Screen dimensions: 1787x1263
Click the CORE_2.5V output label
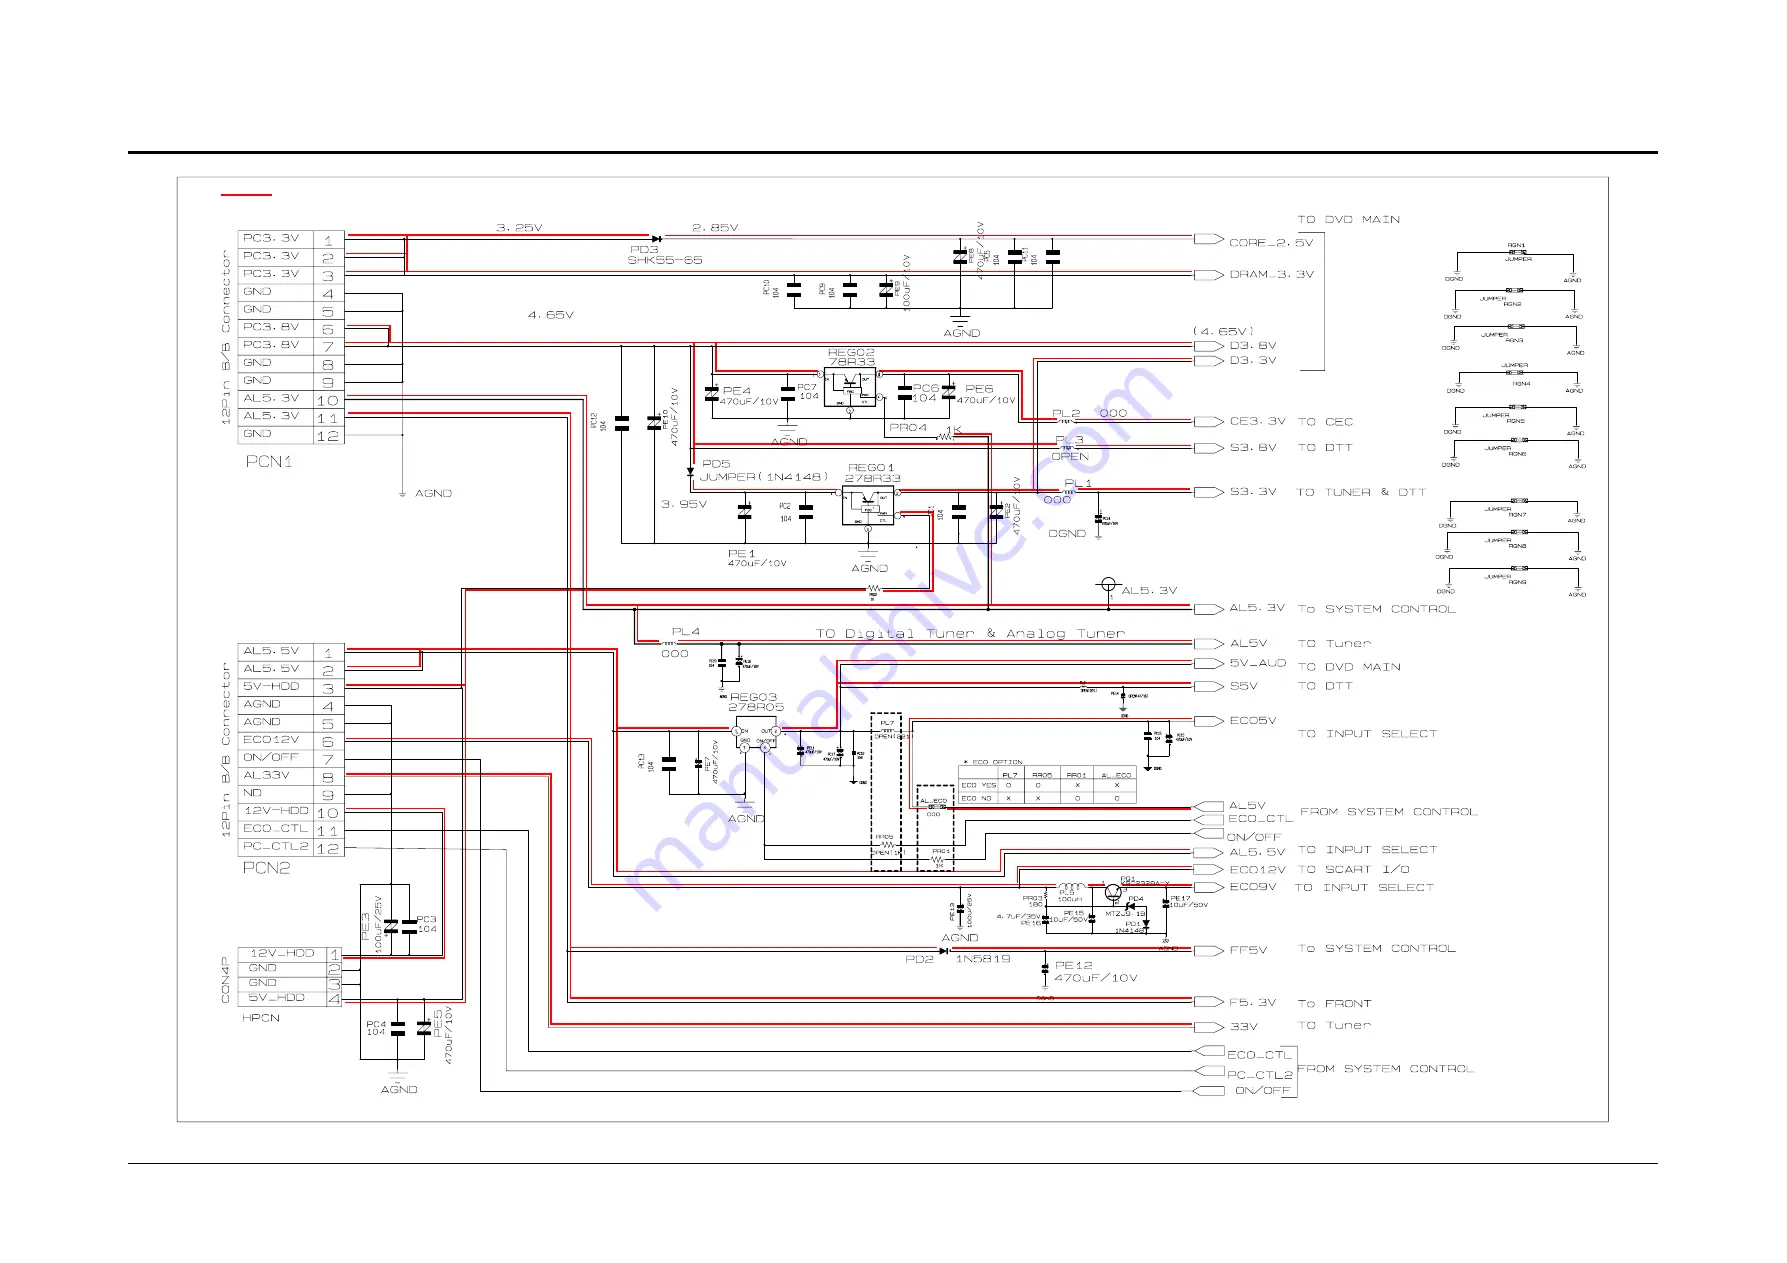point(1270,242)
